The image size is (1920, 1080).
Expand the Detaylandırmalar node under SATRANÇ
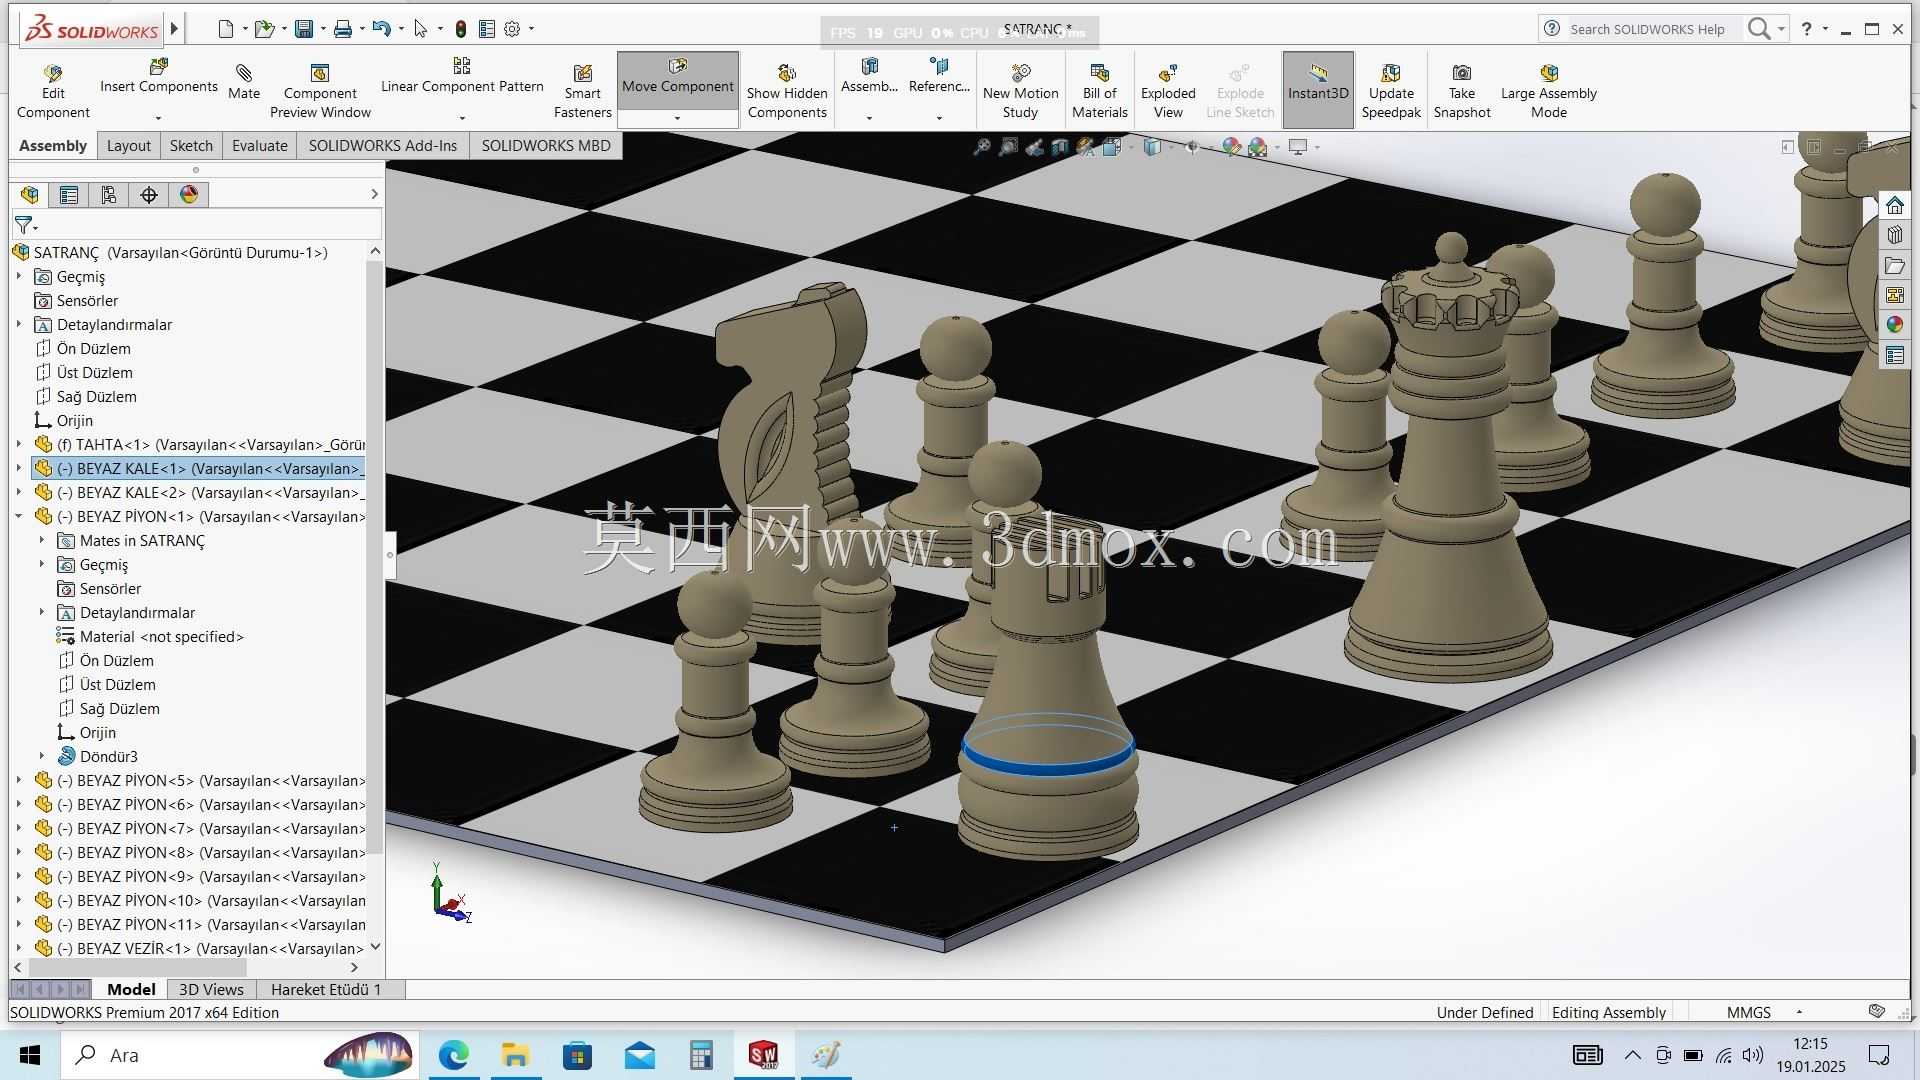coord(19,324)
